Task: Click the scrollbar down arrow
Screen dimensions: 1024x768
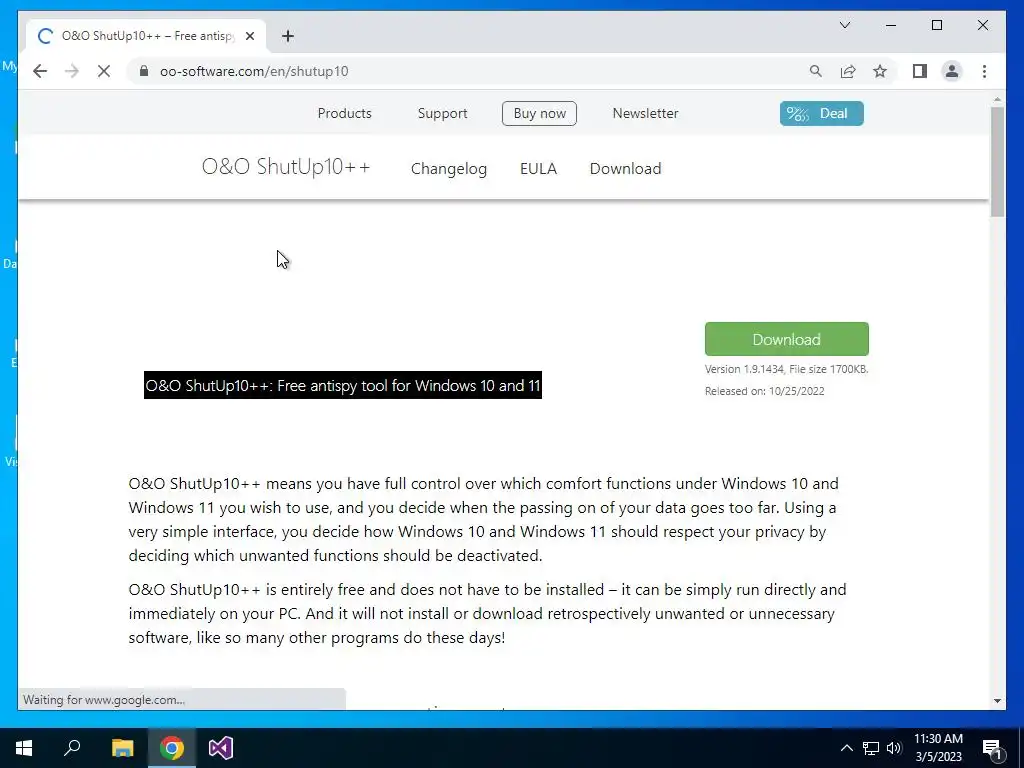Action: pos(997,701)
